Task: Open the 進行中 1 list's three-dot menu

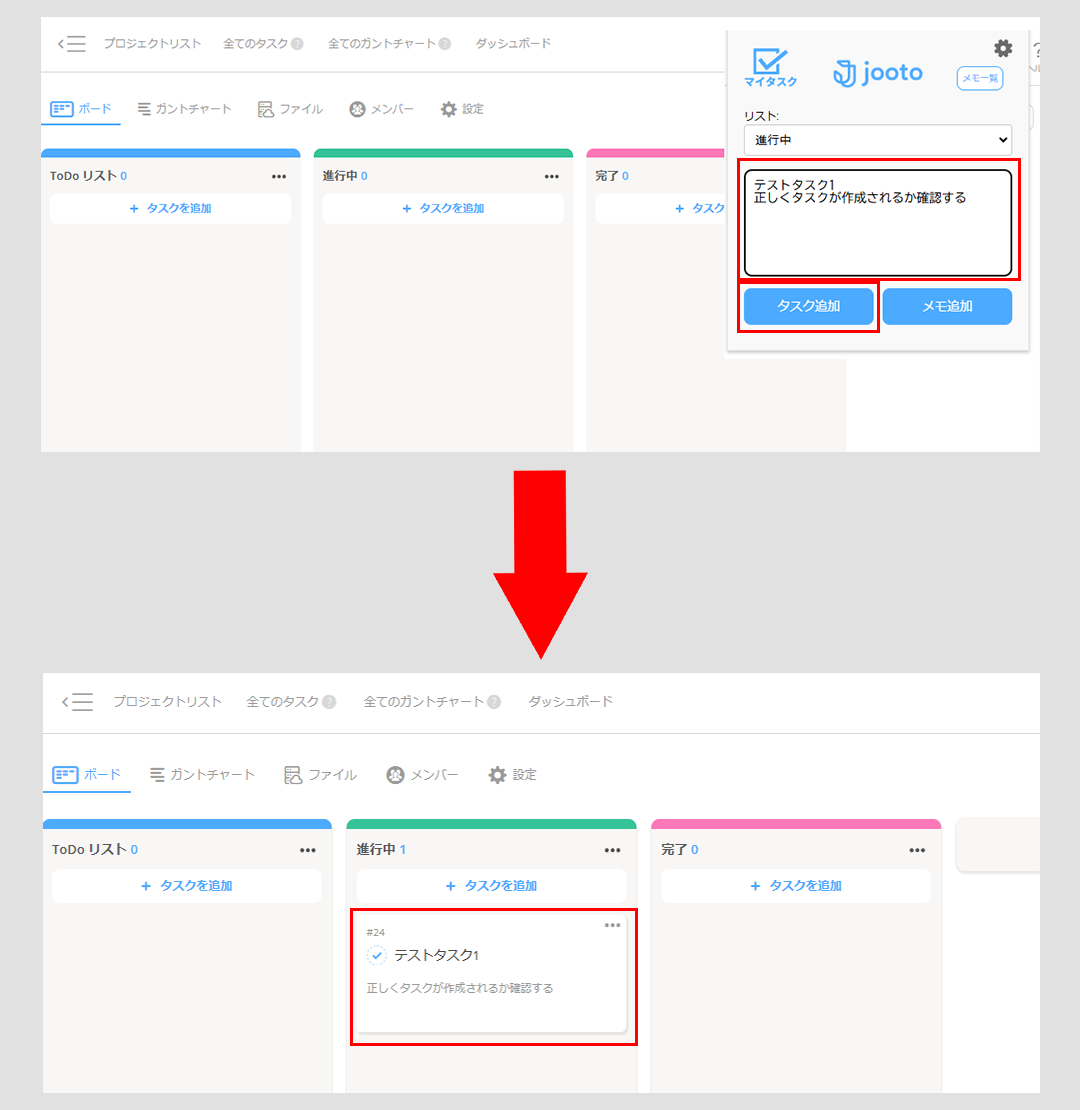Action: [x=612, y=850]
